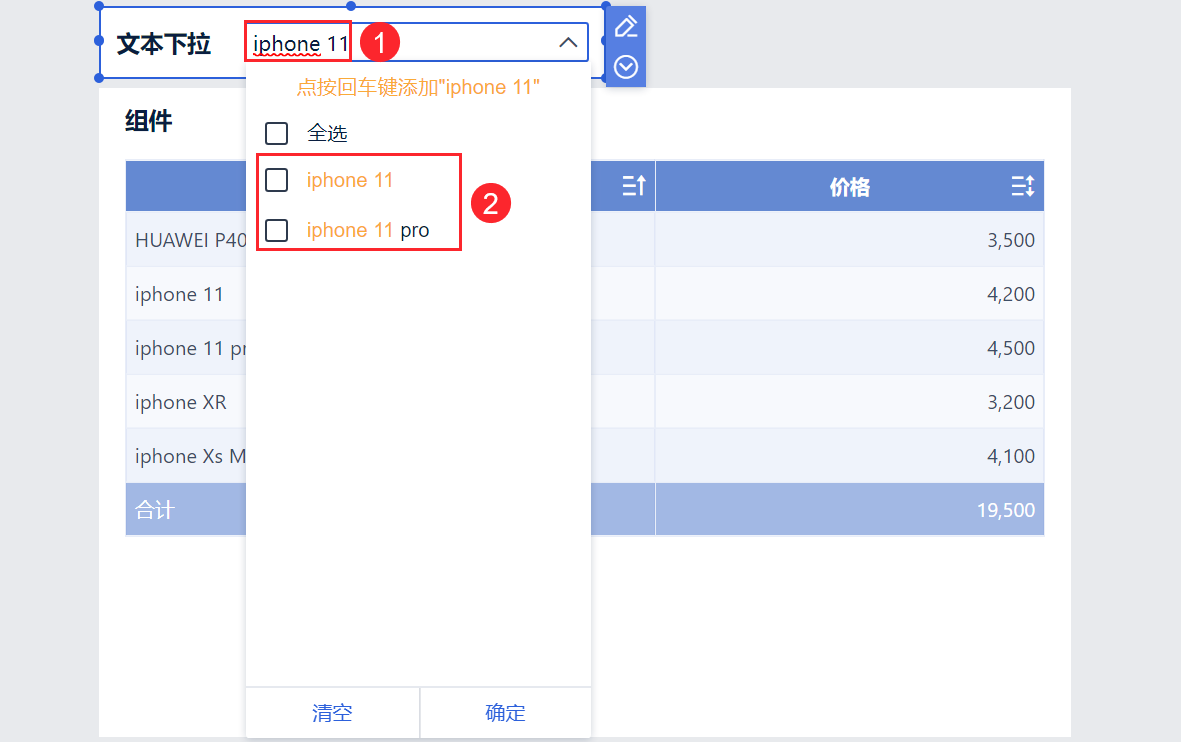
Task: Click the iphone 11 search text field
Action: [300, 44]
